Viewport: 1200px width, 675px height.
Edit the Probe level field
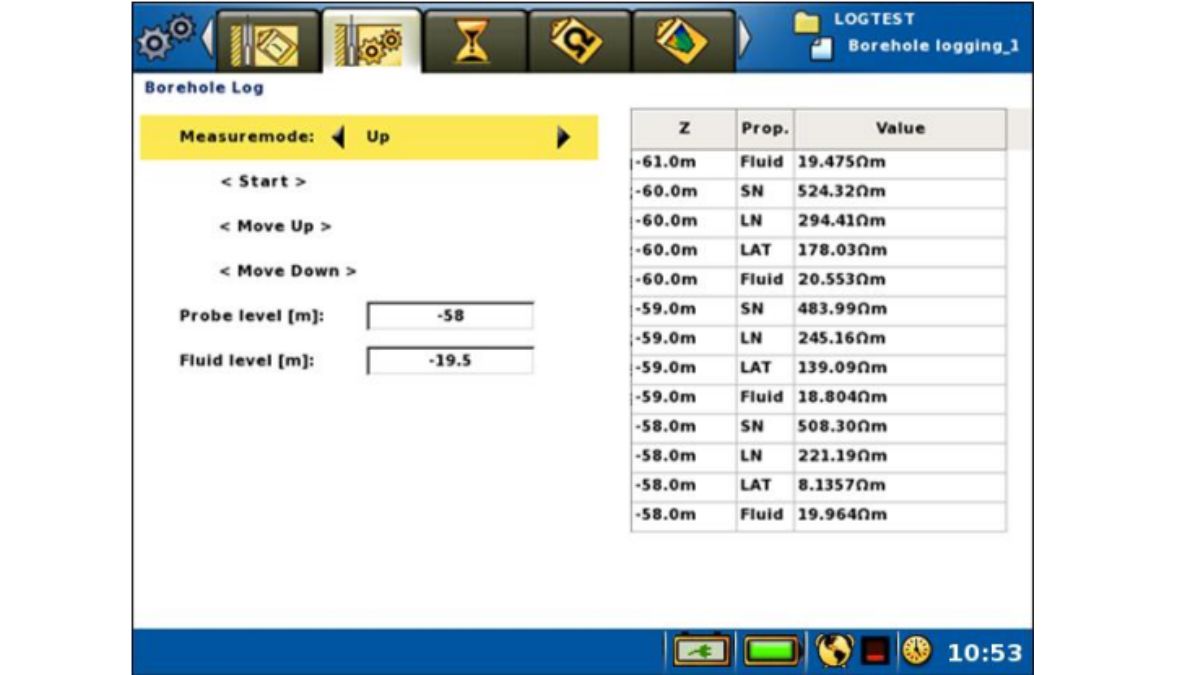click(x=450, y=316)
